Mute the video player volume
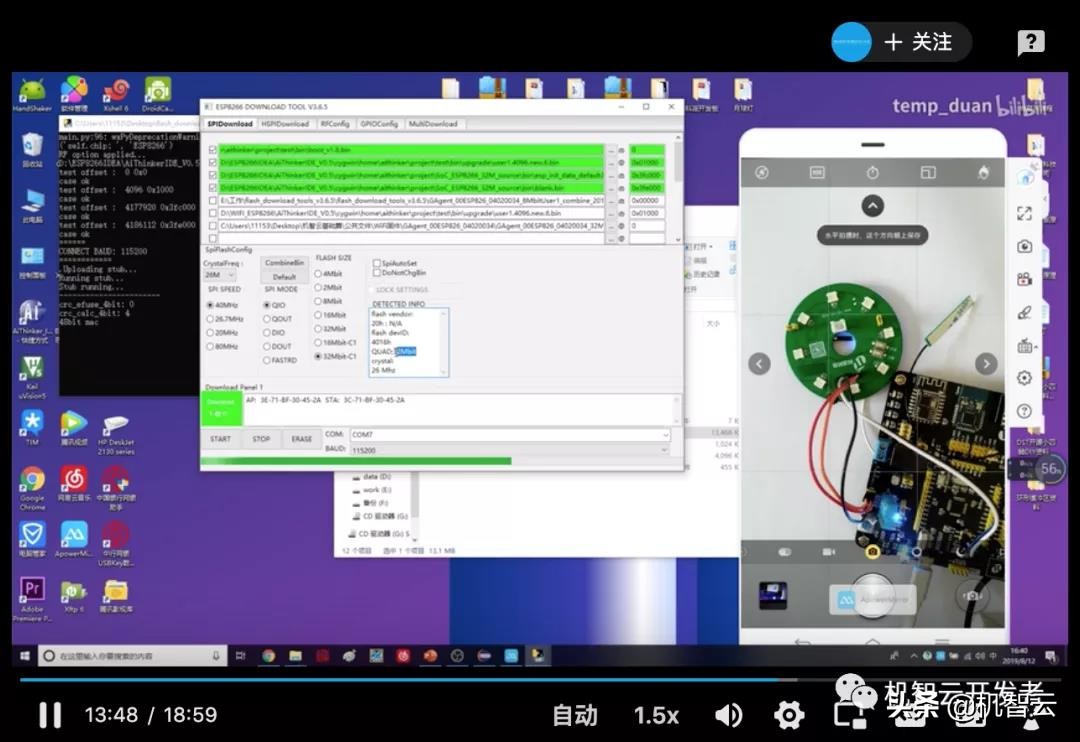 pyautogui.click(x=729, y=714)
